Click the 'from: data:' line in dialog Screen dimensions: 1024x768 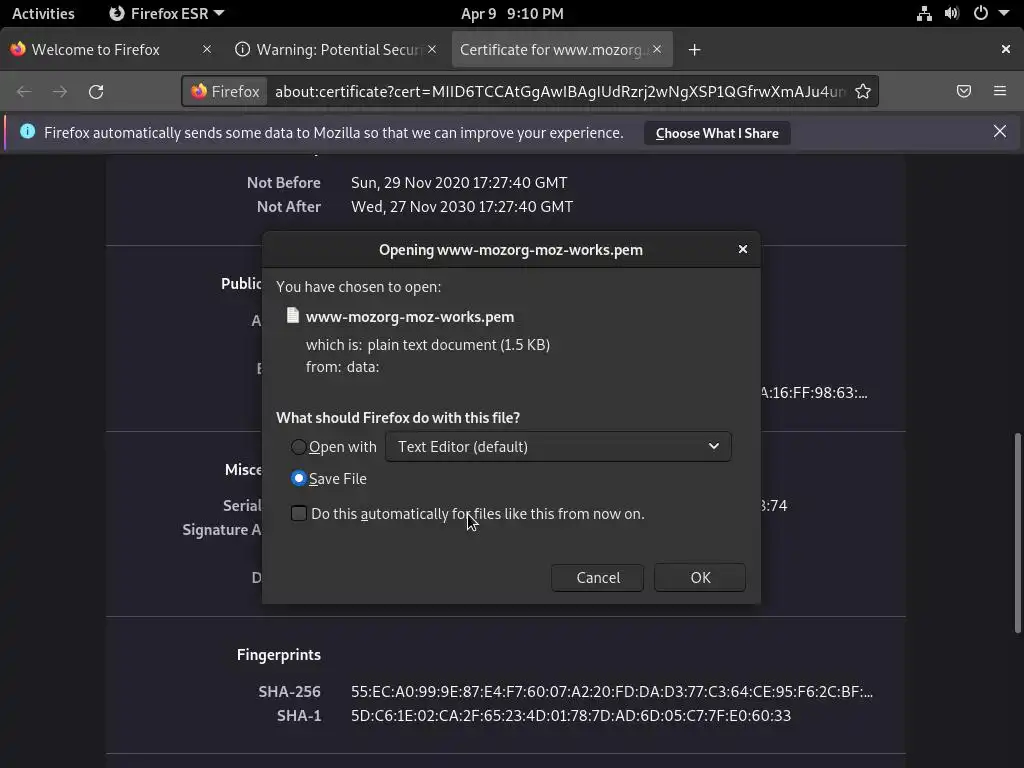point(342,366)
